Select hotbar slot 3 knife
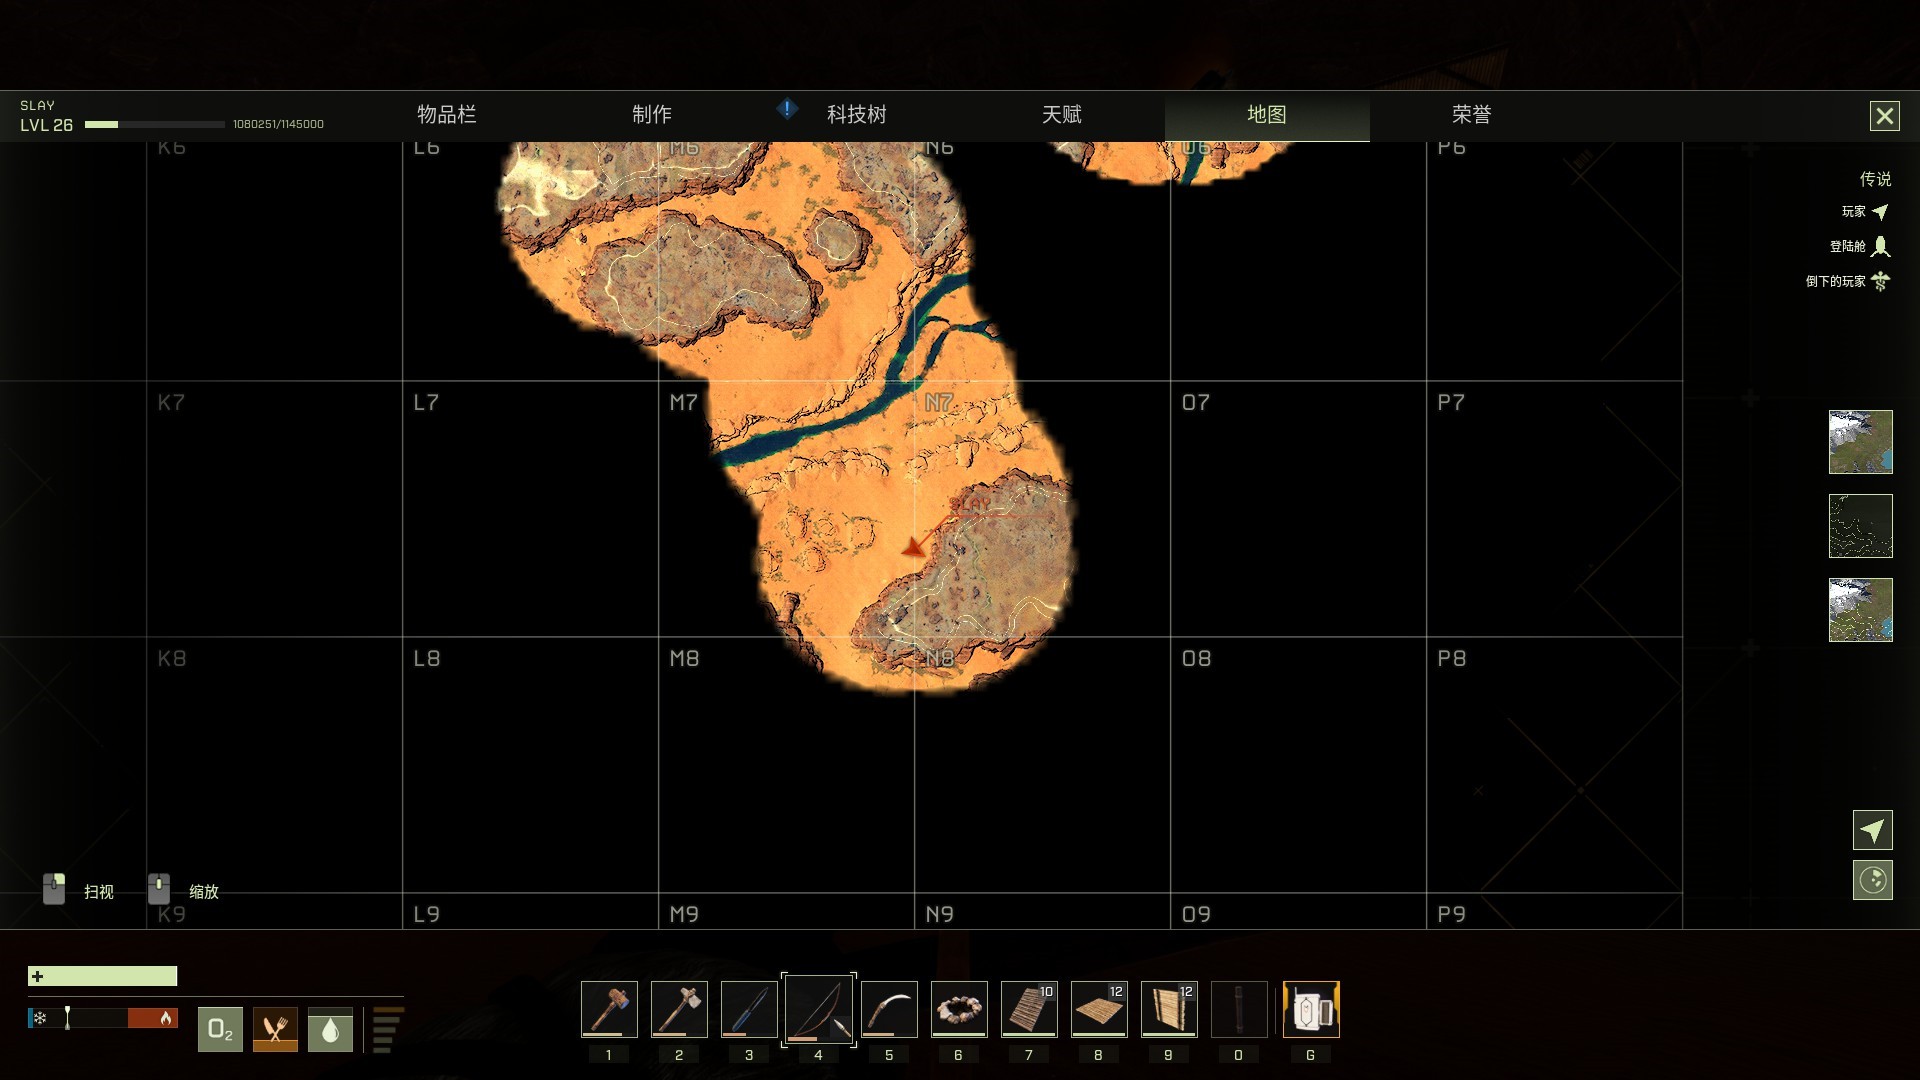Screen dimensions: 1920x1080 [x=749, y=1009]
